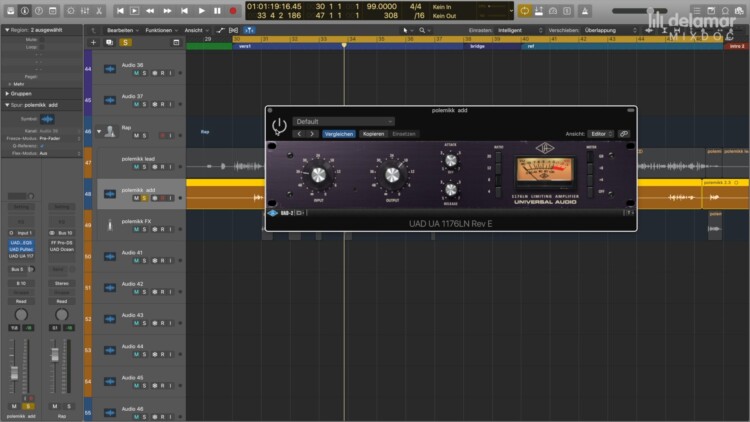Click the plus add-track button
Viewport: 750px width, 422px height.
93,43
